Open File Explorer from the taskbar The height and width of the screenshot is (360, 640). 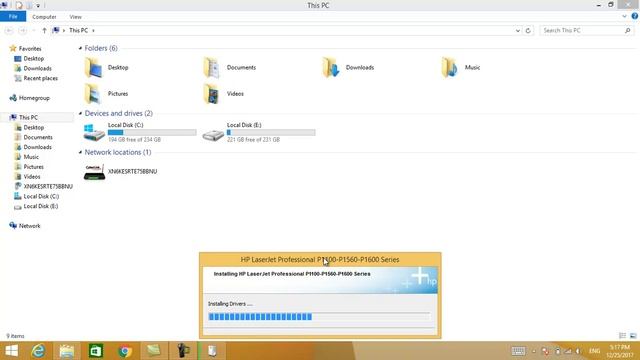(x=67, y=351)
